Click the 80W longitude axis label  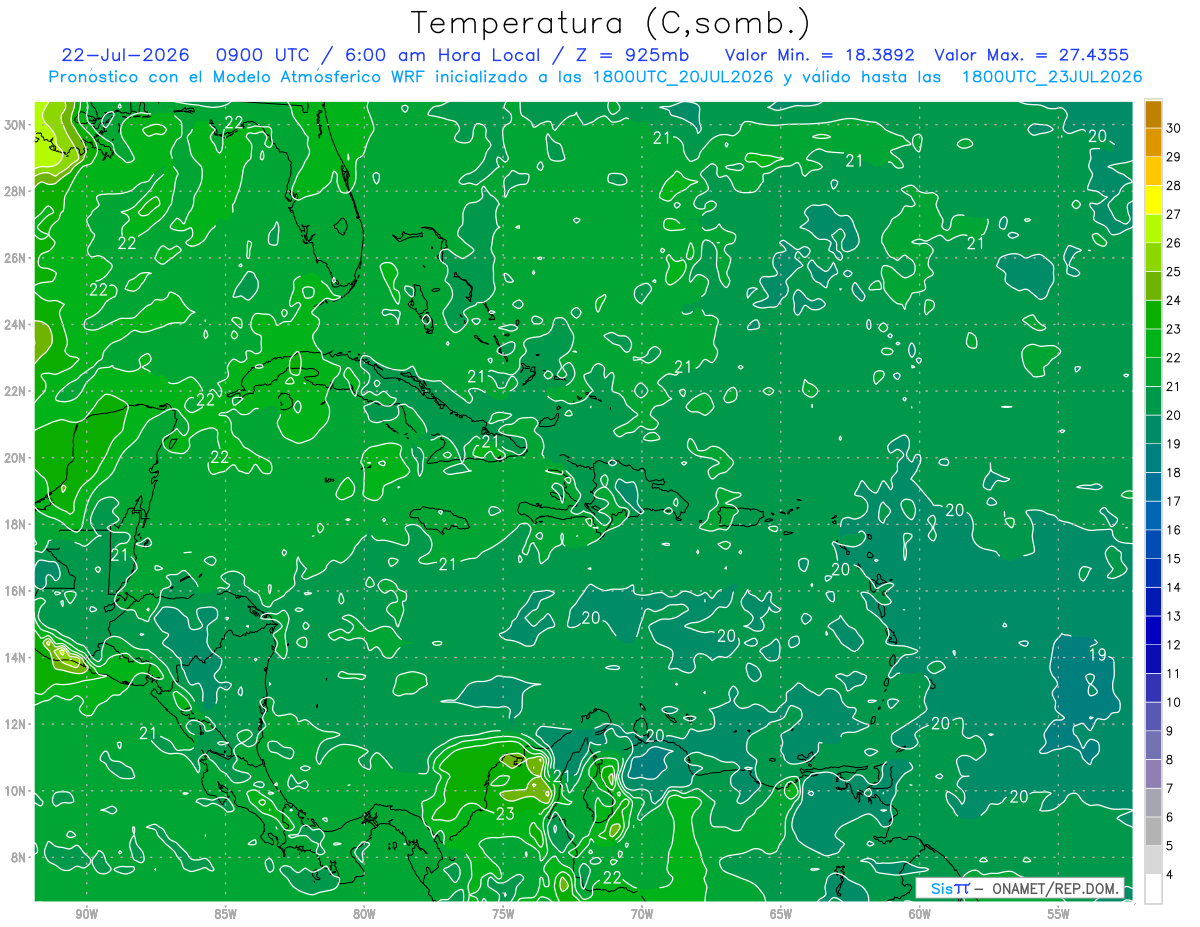(365, 914)
